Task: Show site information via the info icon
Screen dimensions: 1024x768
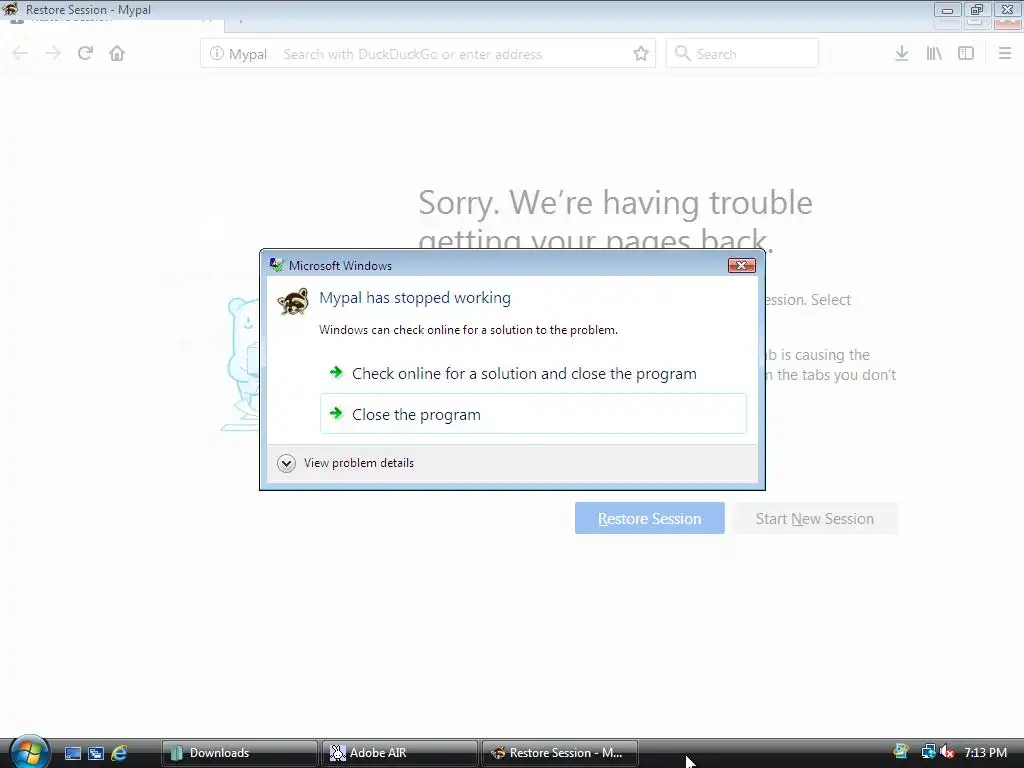Action: coord(216,54)
